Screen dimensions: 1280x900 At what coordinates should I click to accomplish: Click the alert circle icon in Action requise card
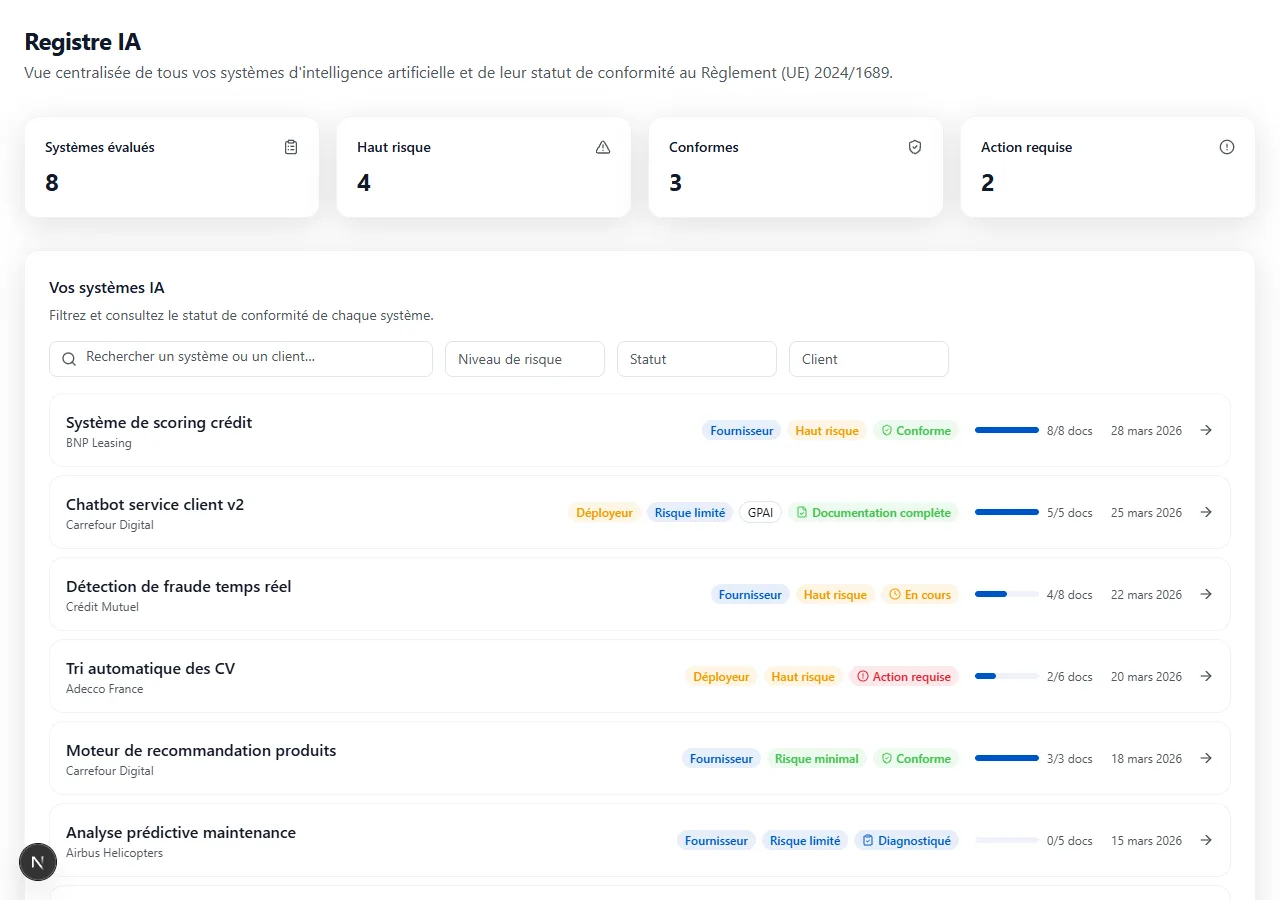pos(1227,147)
